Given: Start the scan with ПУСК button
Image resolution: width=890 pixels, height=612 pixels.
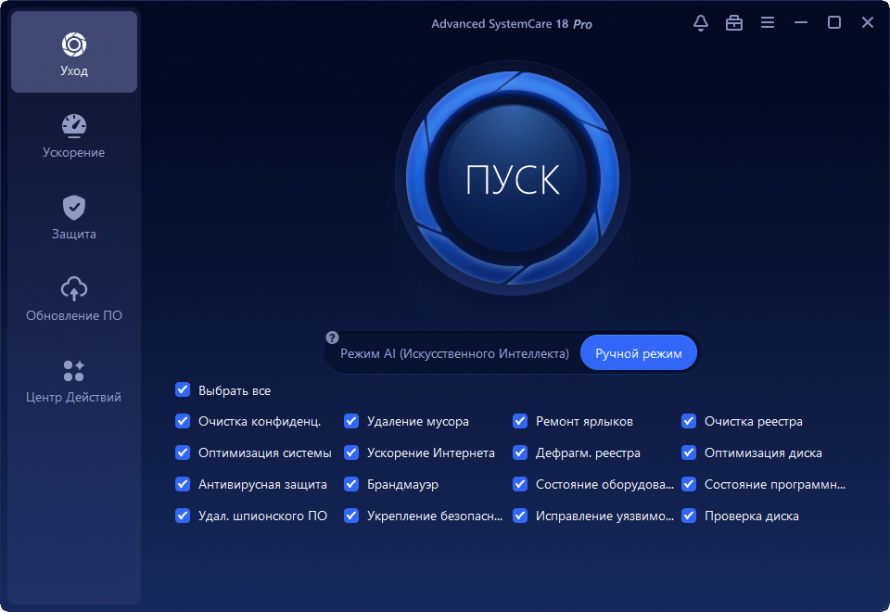Looking at the screenshot, I should click(513, 178).
